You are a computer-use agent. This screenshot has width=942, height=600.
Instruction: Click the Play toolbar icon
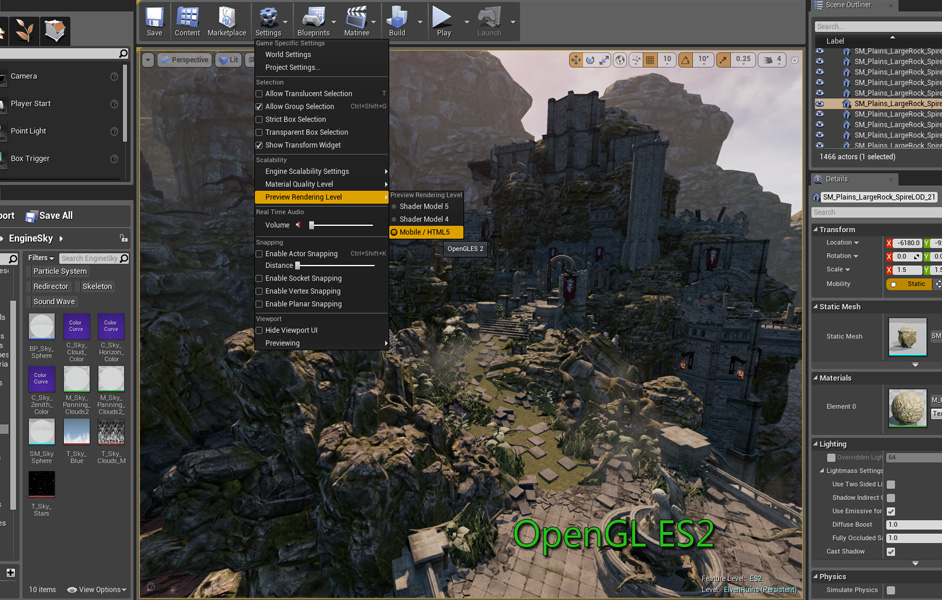coord(442,17)
